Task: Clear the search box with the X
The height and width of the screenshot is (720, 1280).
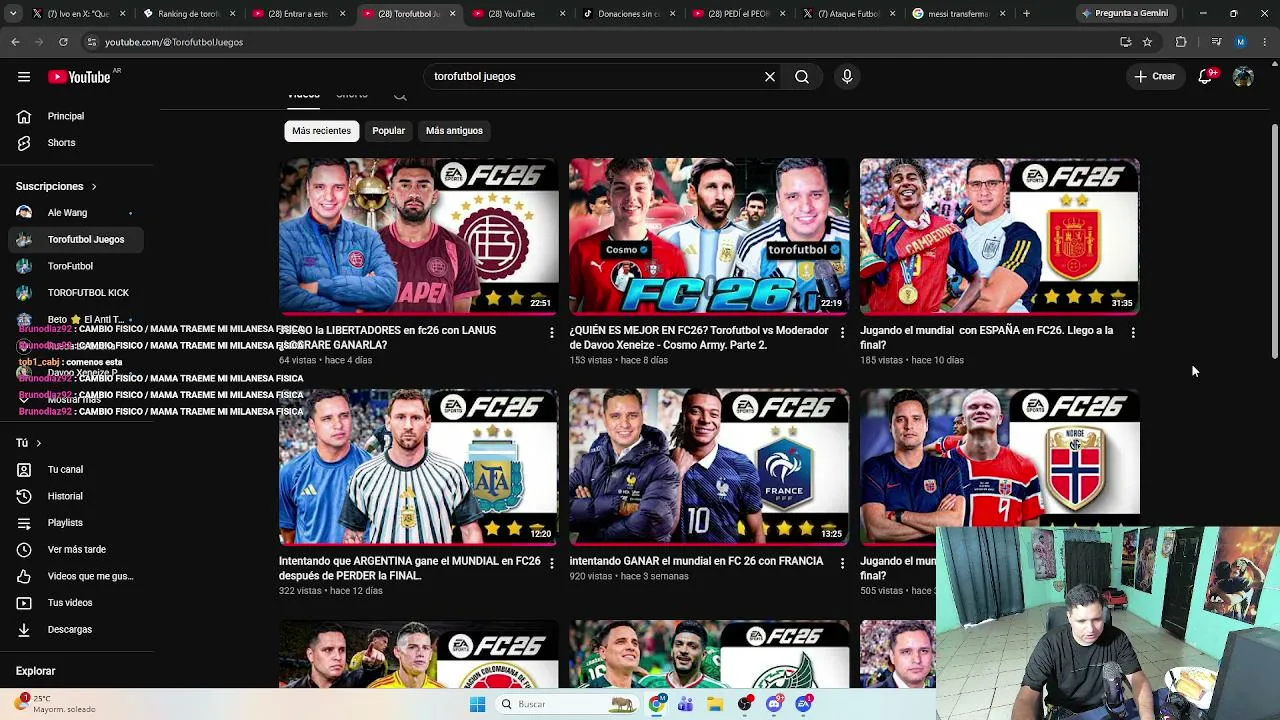Action: (770, 77)
